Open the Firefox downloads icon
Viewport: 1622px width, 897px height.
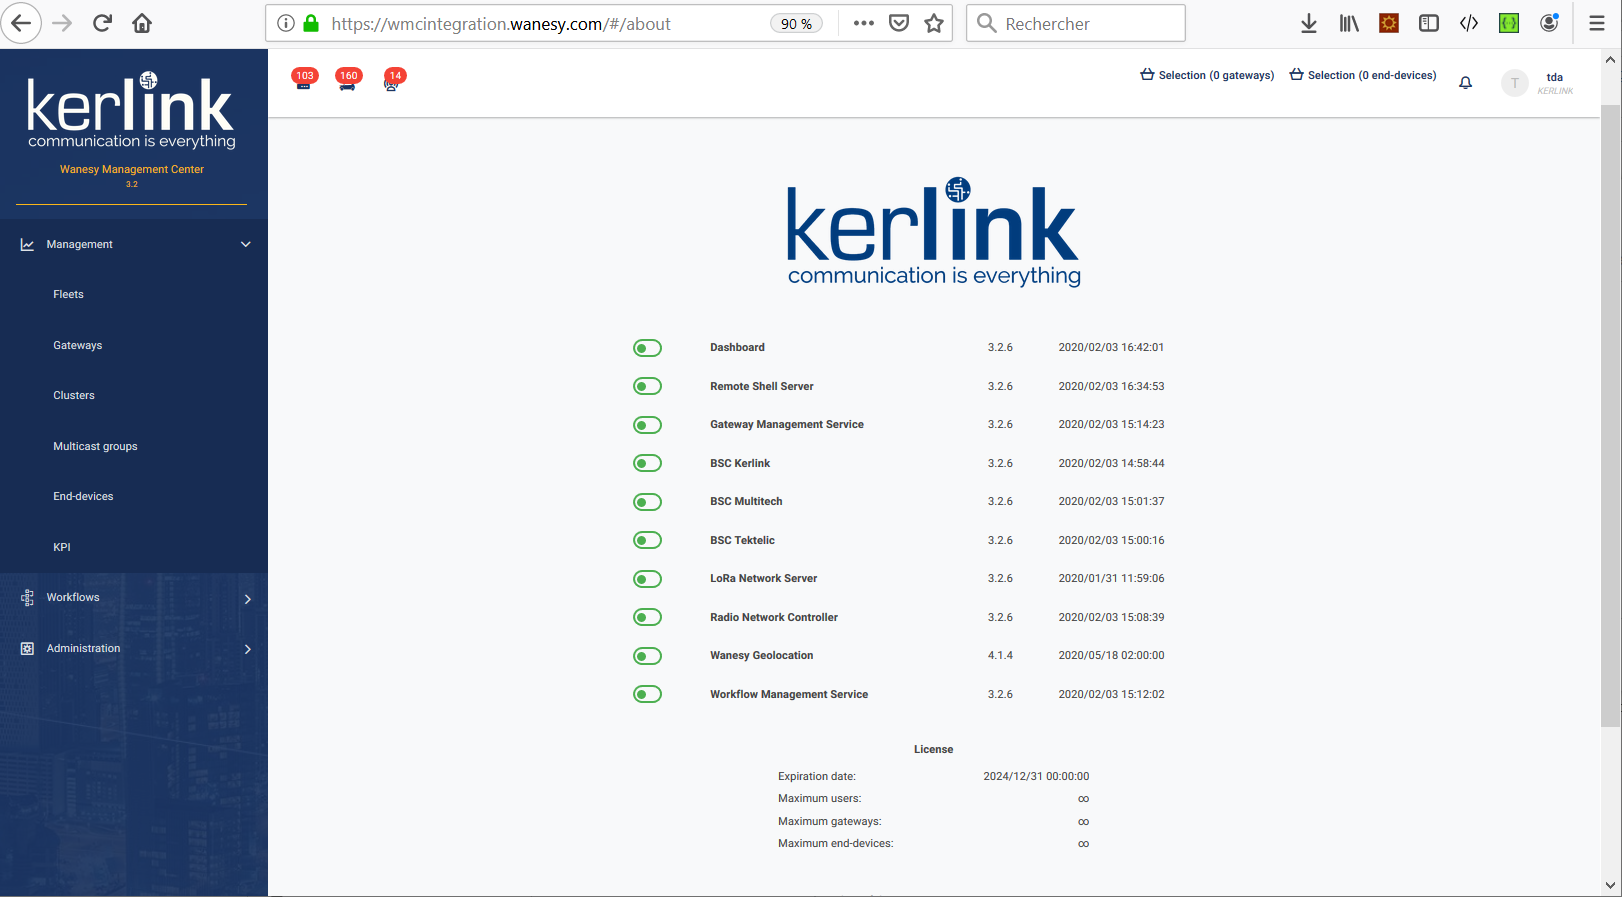1308,23
